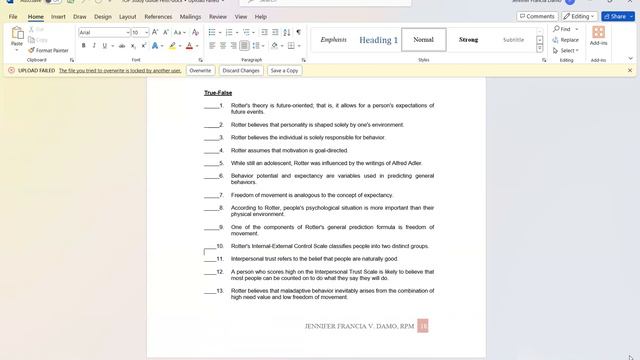Viewport: 640px width, 360px height.
Task: Open the Comments pane
Action: (537, 16)
